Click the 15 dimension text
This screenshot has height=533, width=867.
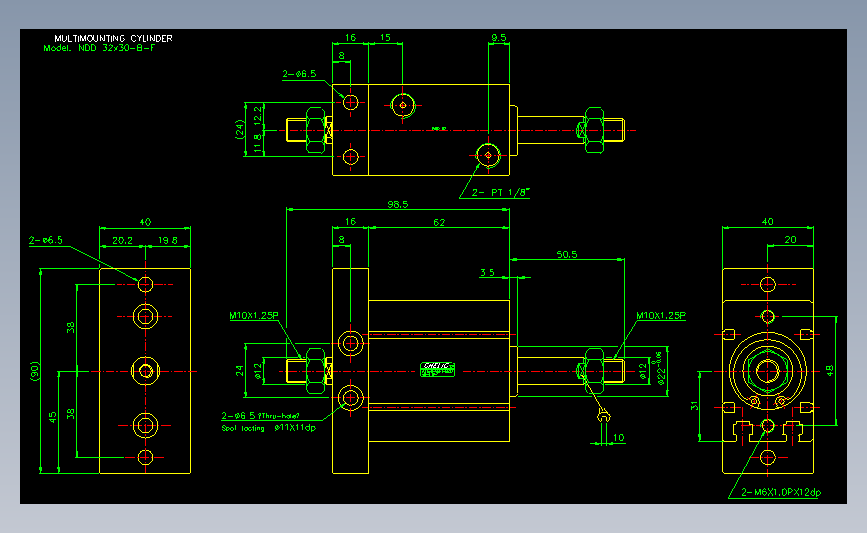click(x=385, y=38)
